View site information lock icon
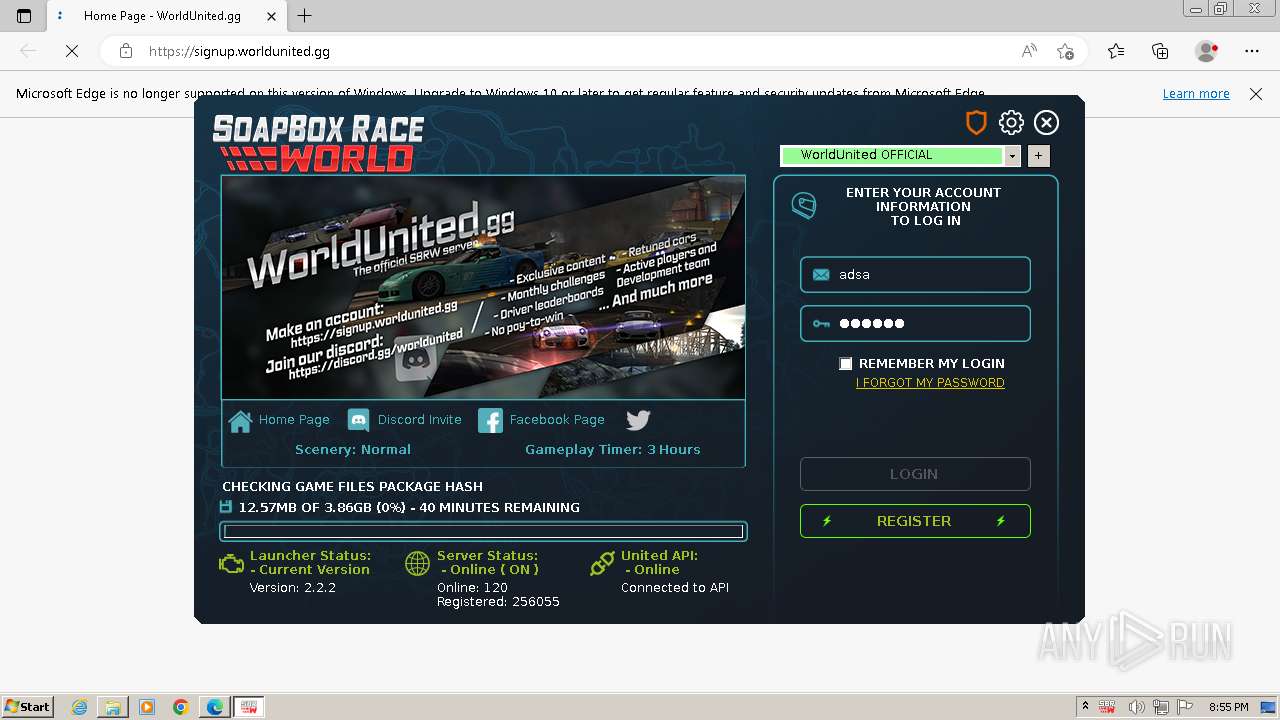This screenshot has height=720, width=1280. [126, 51]
